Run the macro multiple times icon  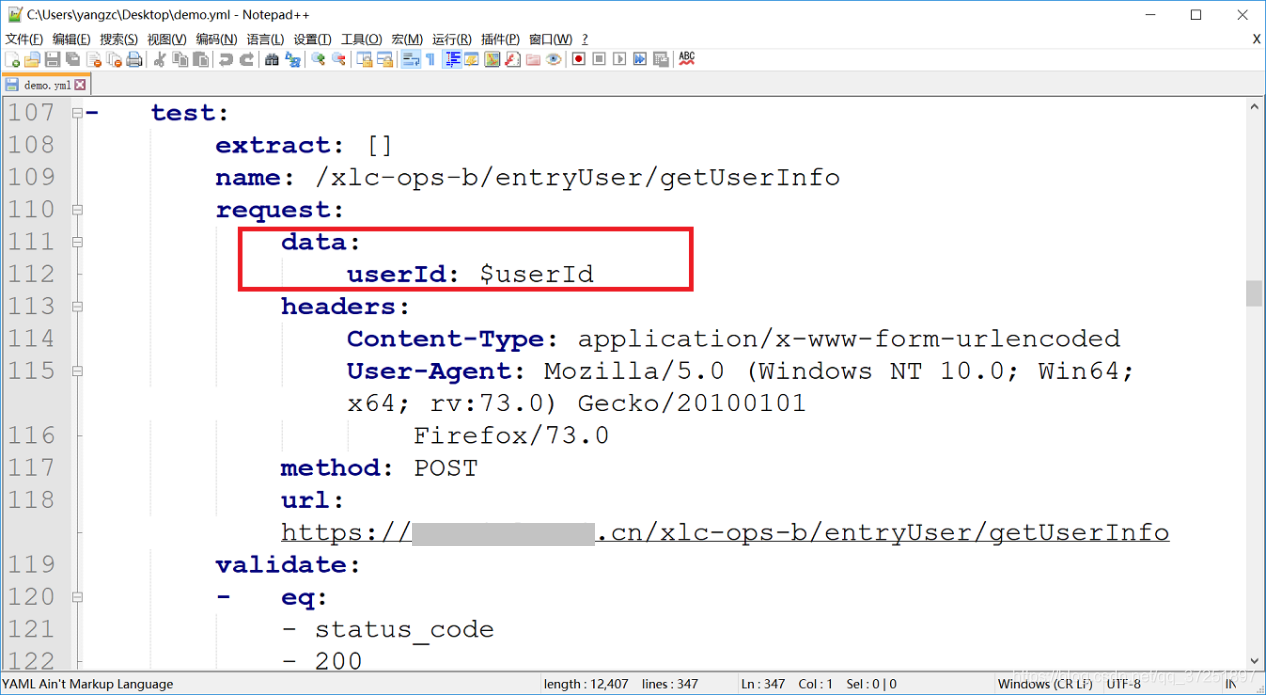point(640,60)
